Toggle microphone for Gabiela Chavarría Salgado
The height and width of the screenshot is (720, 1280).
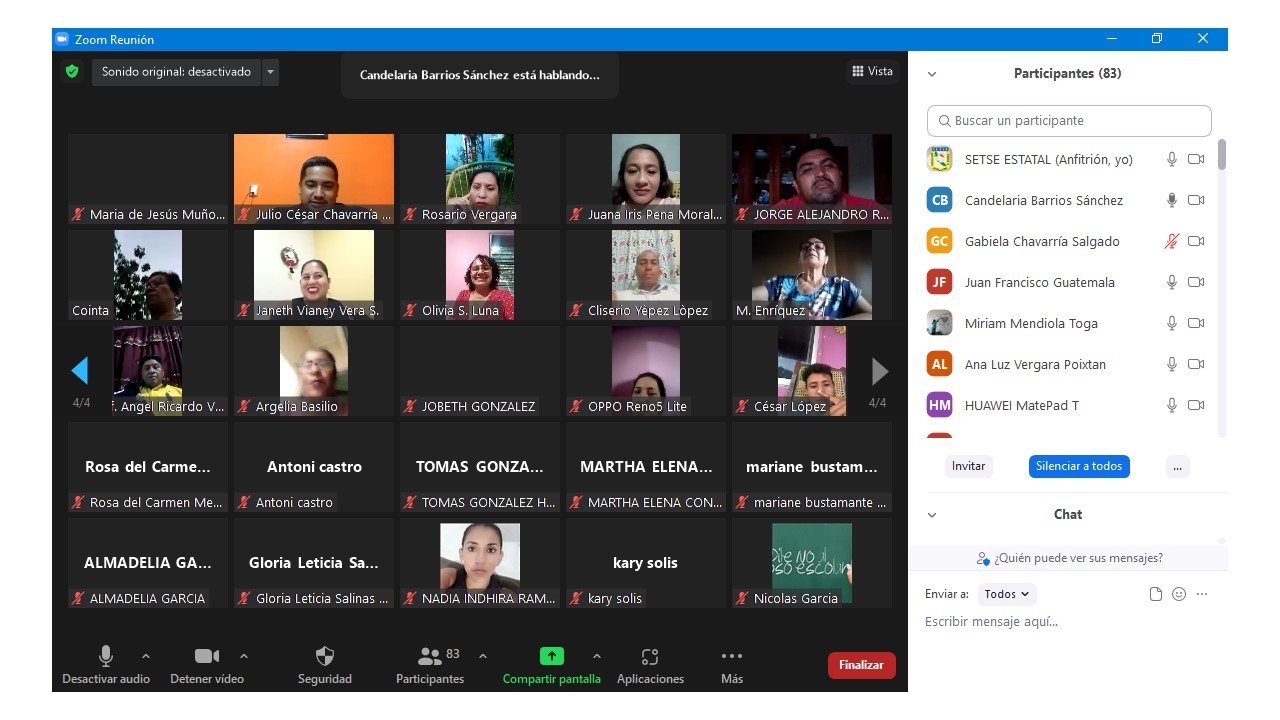1172,241
